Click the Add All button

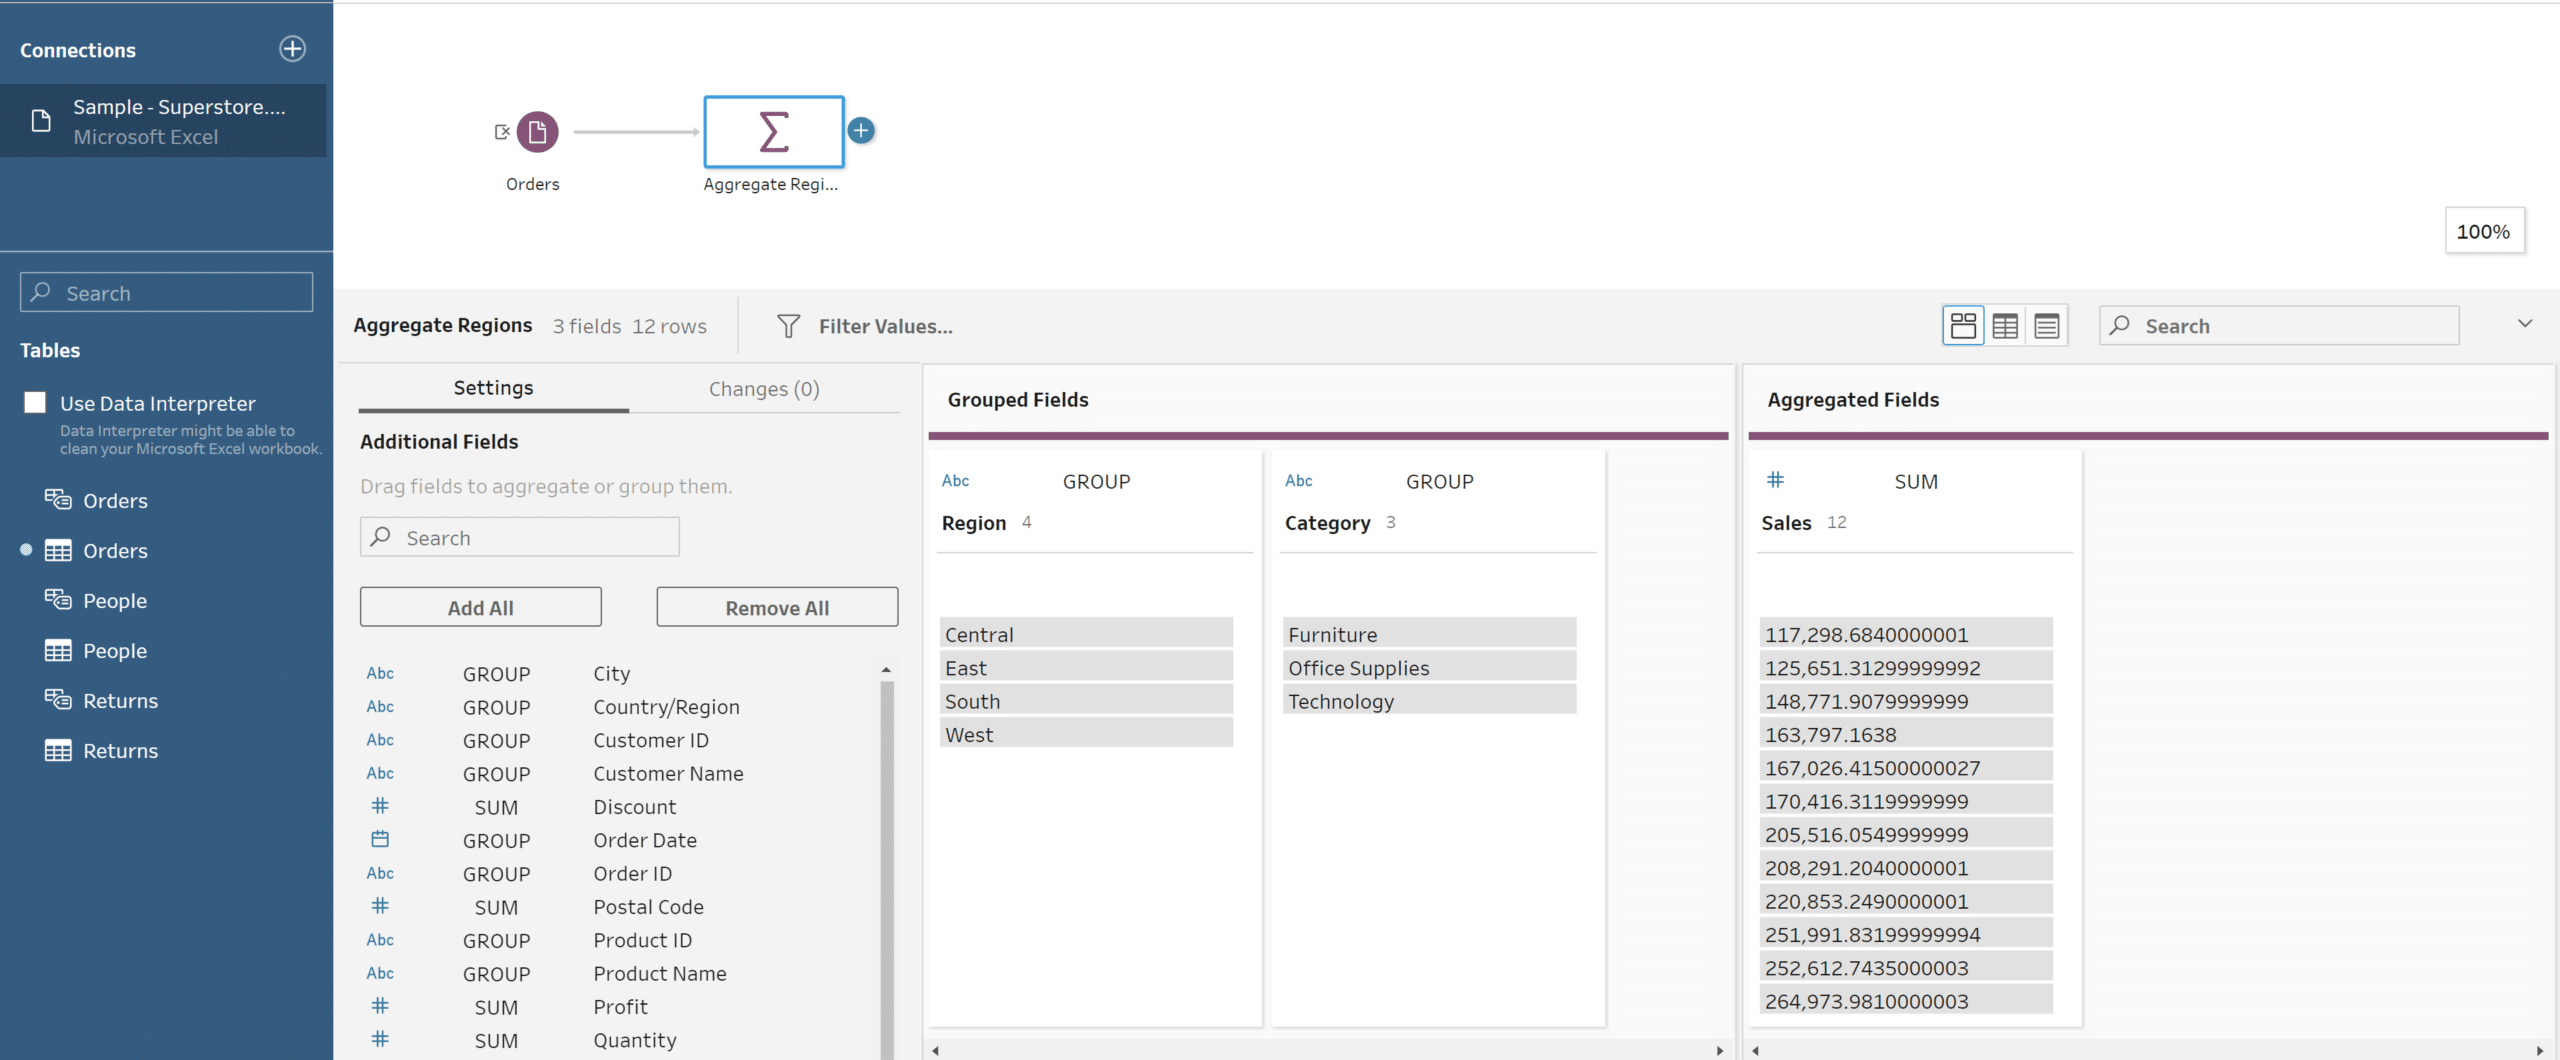[x=481, y=607]
